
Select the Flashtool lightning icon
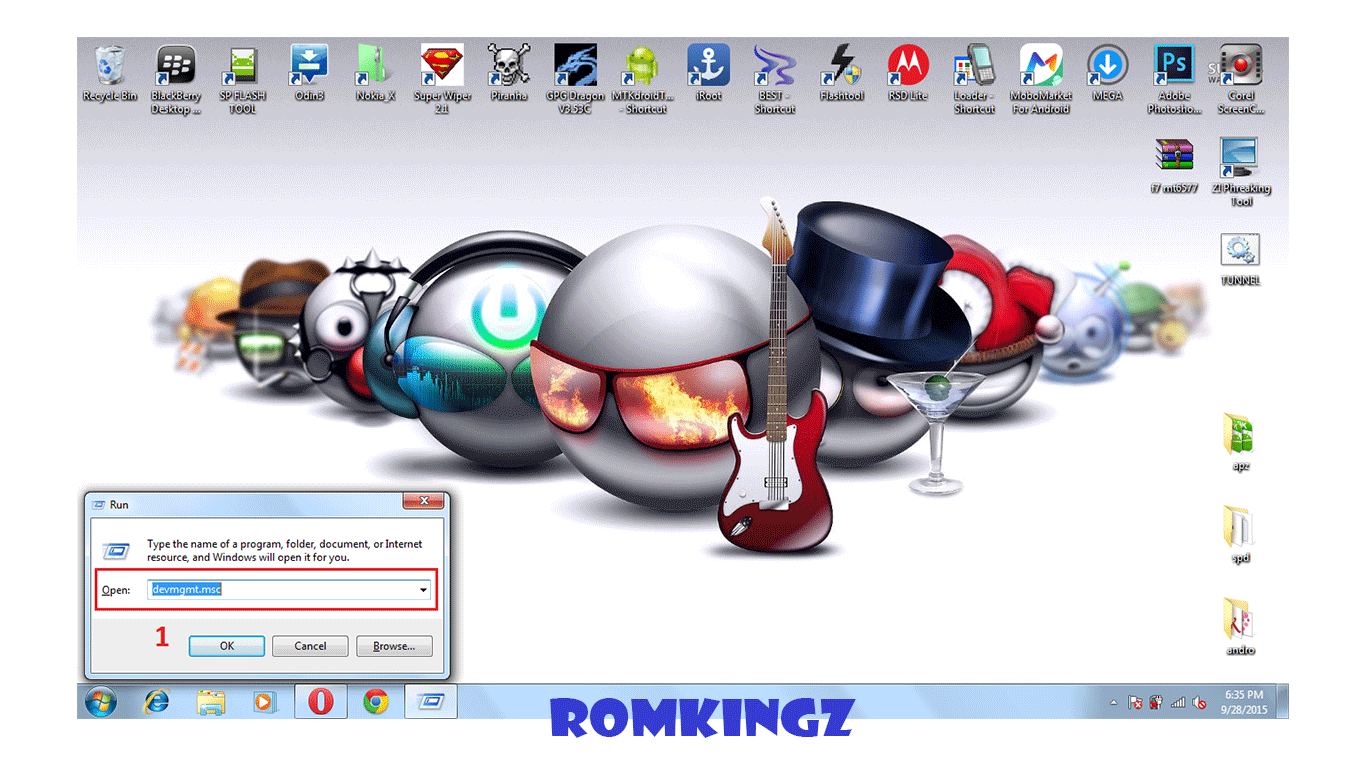tap(841, 72)
